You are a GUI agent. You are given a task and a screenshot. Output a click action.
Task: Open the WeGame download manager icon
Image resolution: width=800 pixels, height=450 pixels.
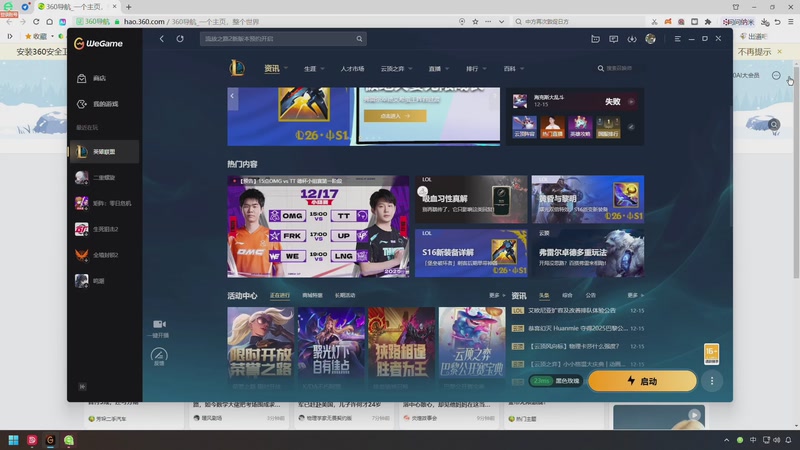click(632, 39)
